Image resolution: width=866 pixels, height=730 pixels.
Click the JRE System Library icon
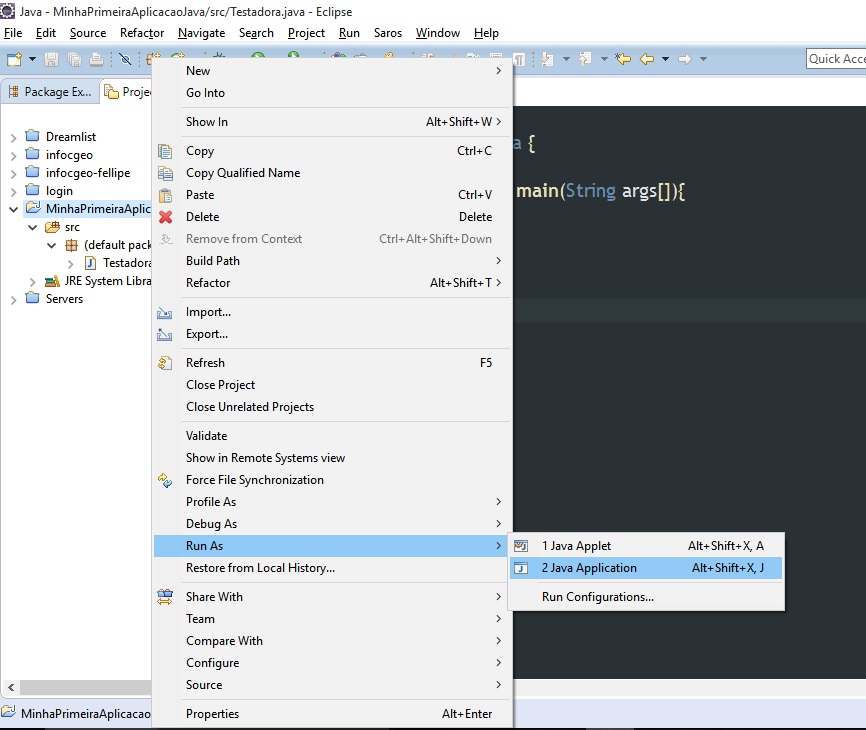pos(52,281)
